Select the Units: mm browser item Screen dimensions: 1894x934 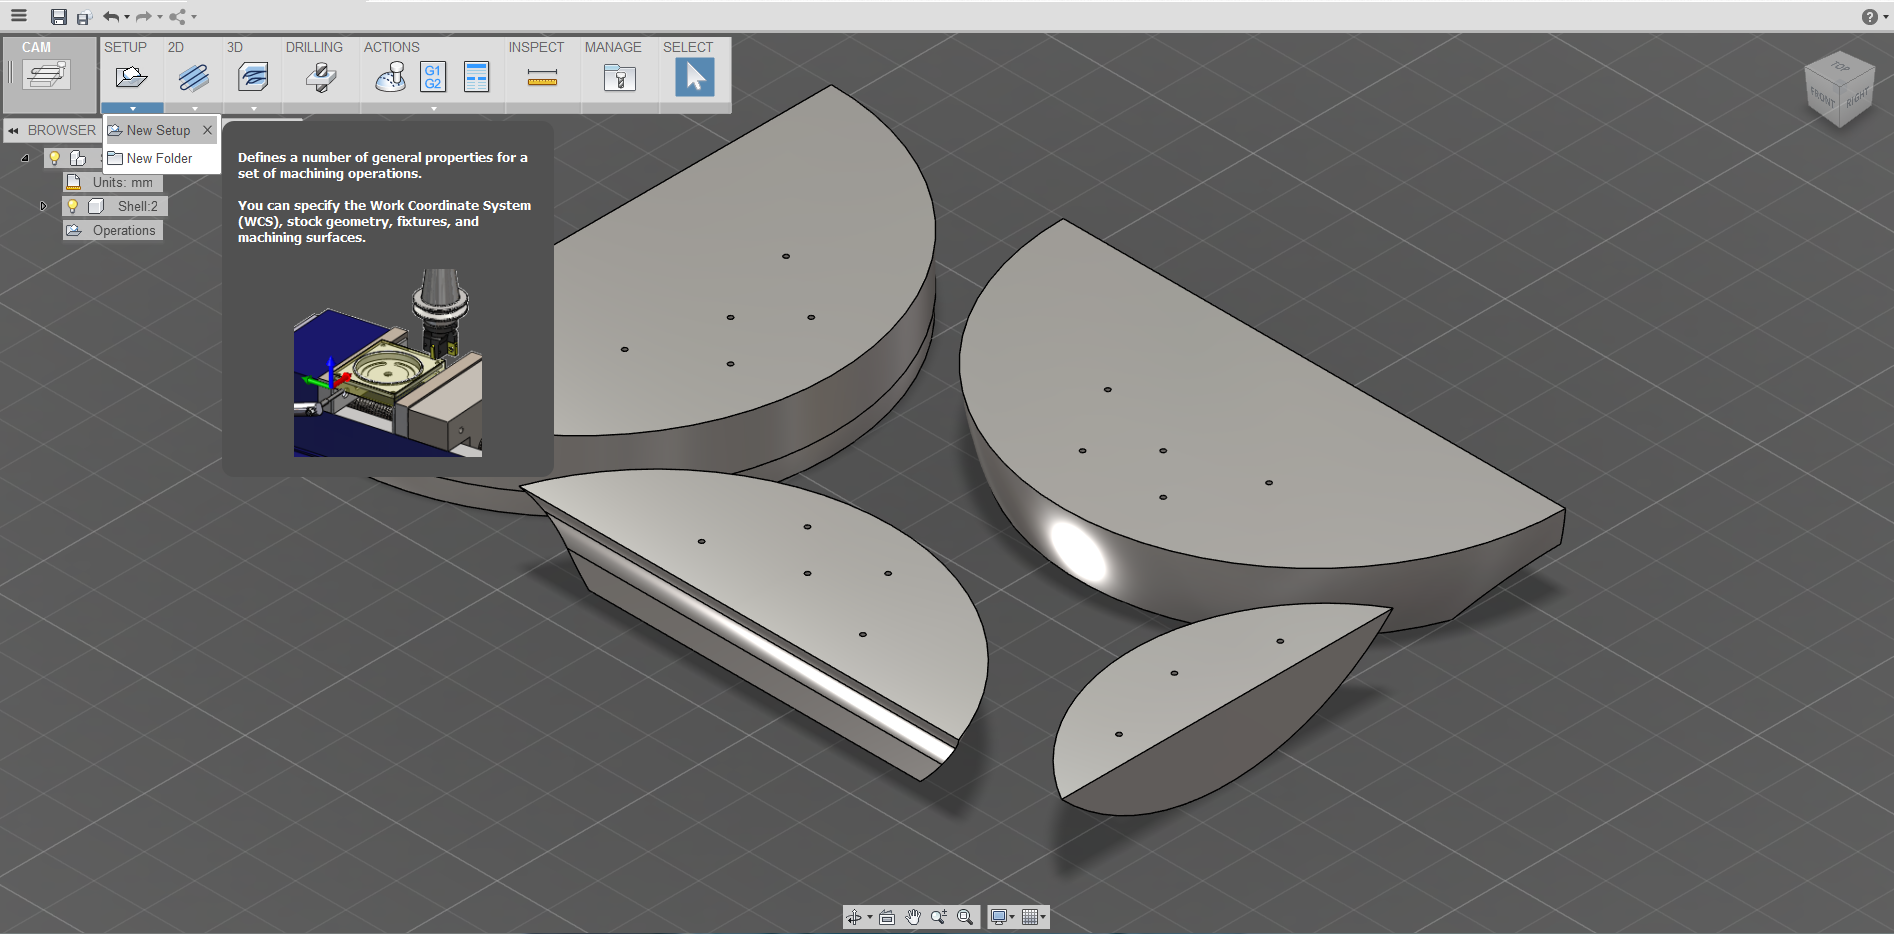pyautogui.click(x=113, y=182)
